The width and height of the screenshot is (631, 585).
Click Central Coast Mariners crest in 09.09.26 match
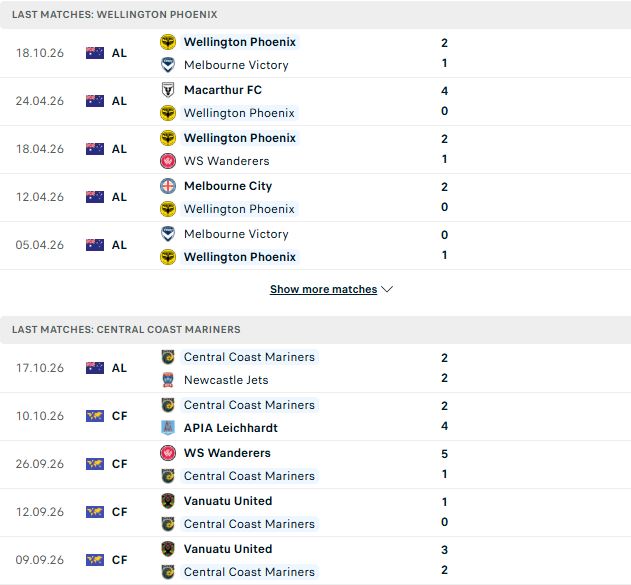tap(168, 572)
